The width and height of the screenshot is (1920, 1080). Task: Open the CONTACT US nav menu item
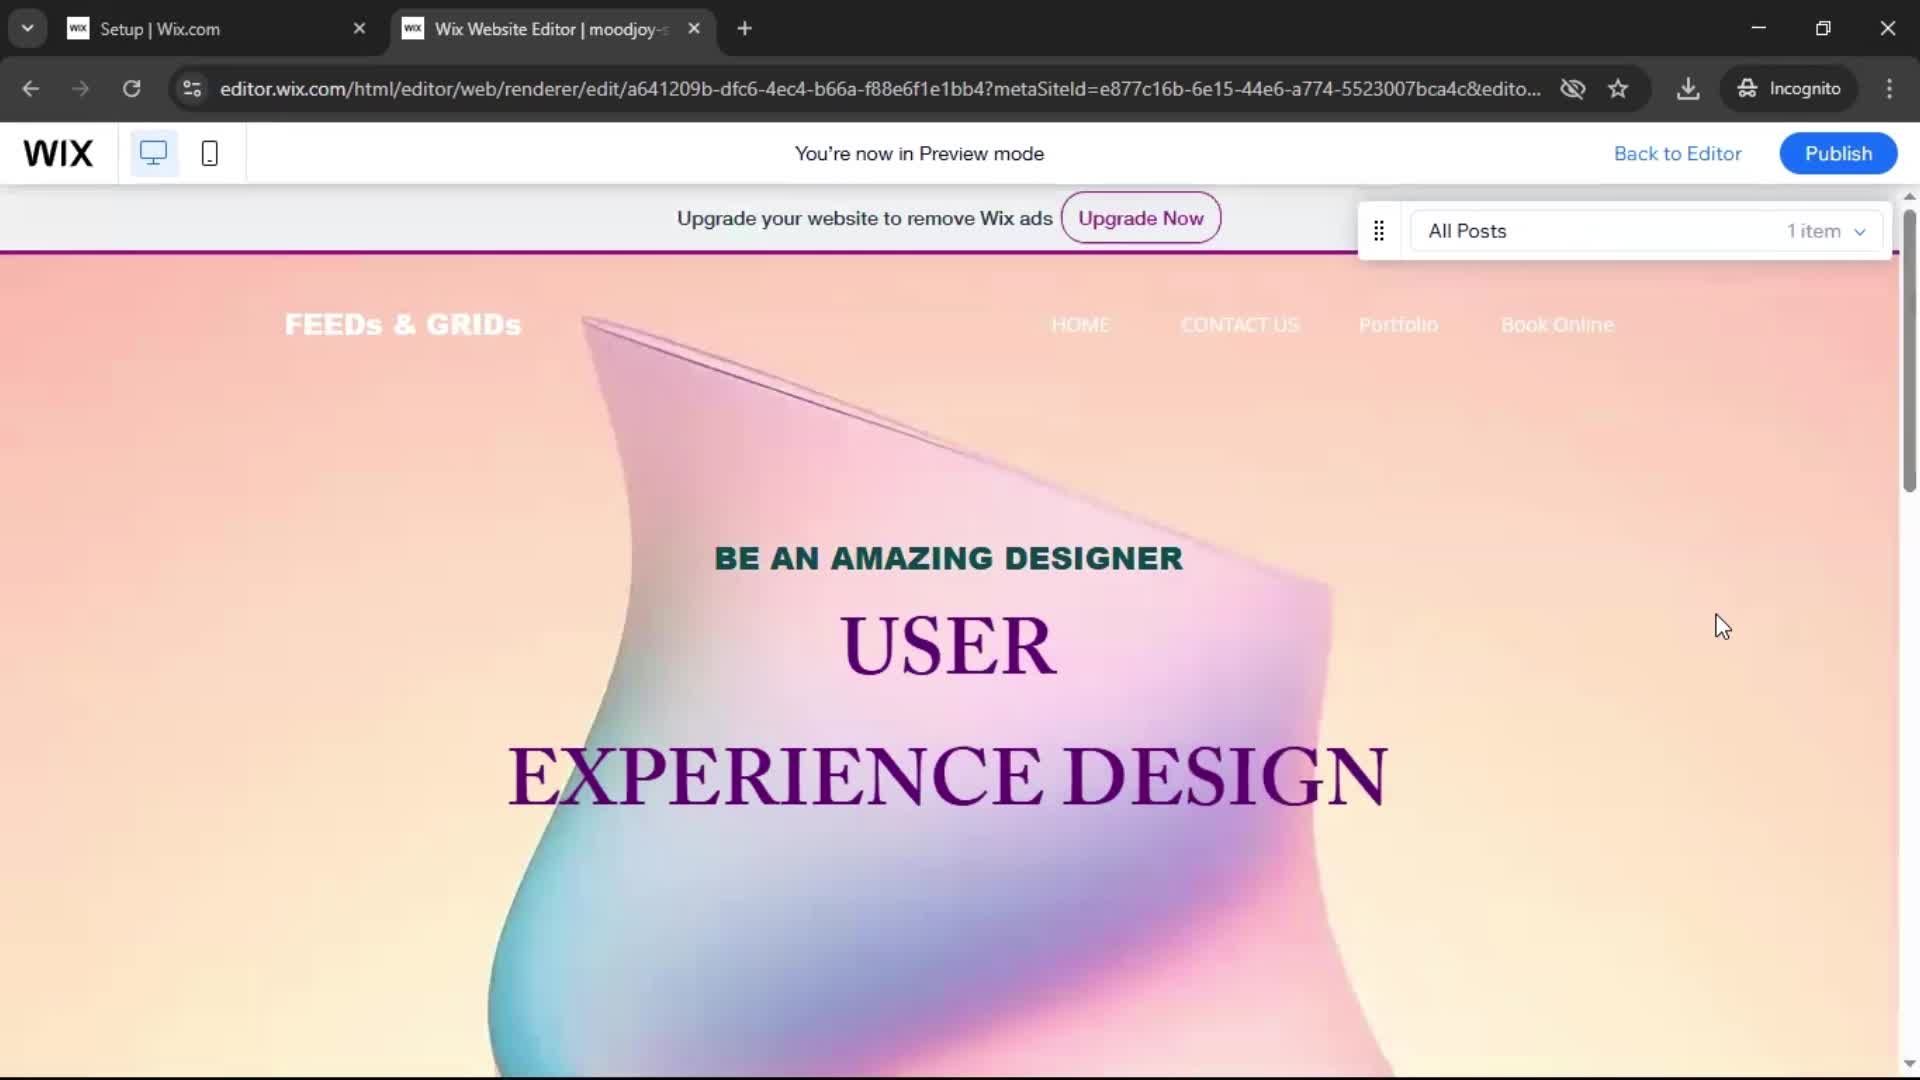tap(1239, 325)
